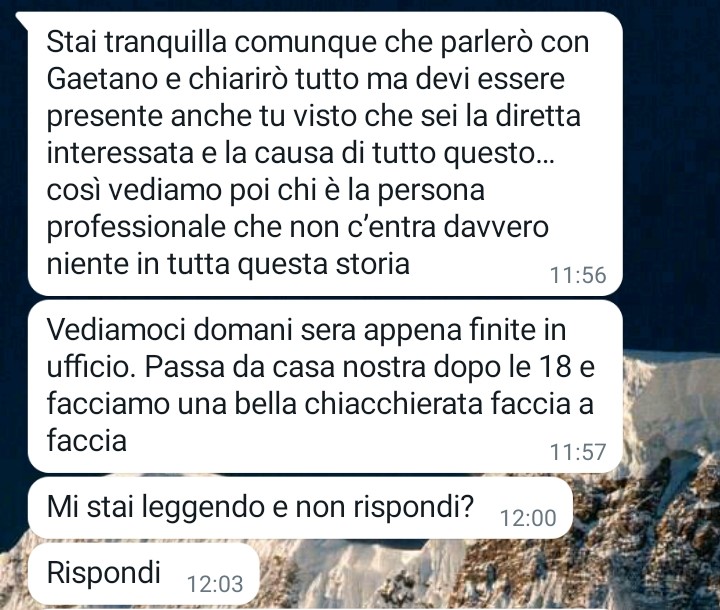Select the "Mi stai leggendo e non rispondi?" message
Image resolution: width=720 pixels, height=610 pixels.
[300, 508]
